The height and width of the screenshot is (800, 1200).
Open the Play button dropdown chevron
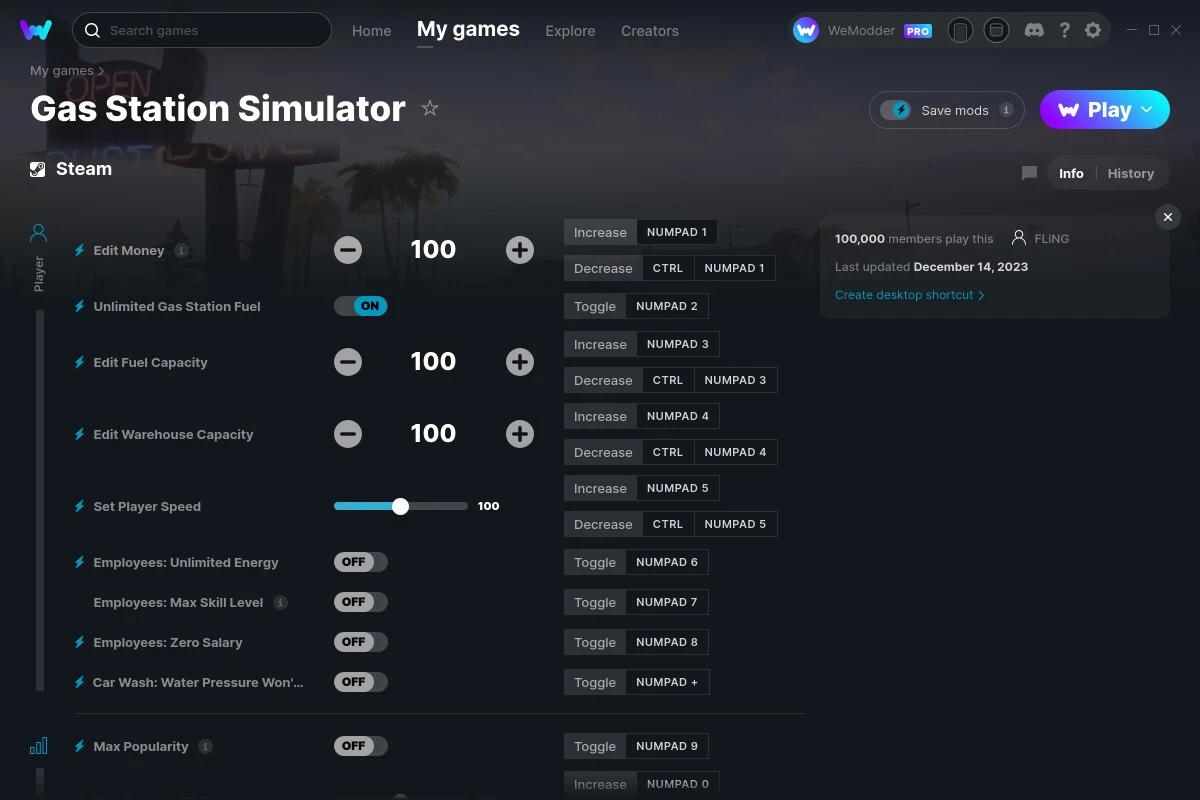1148,110
